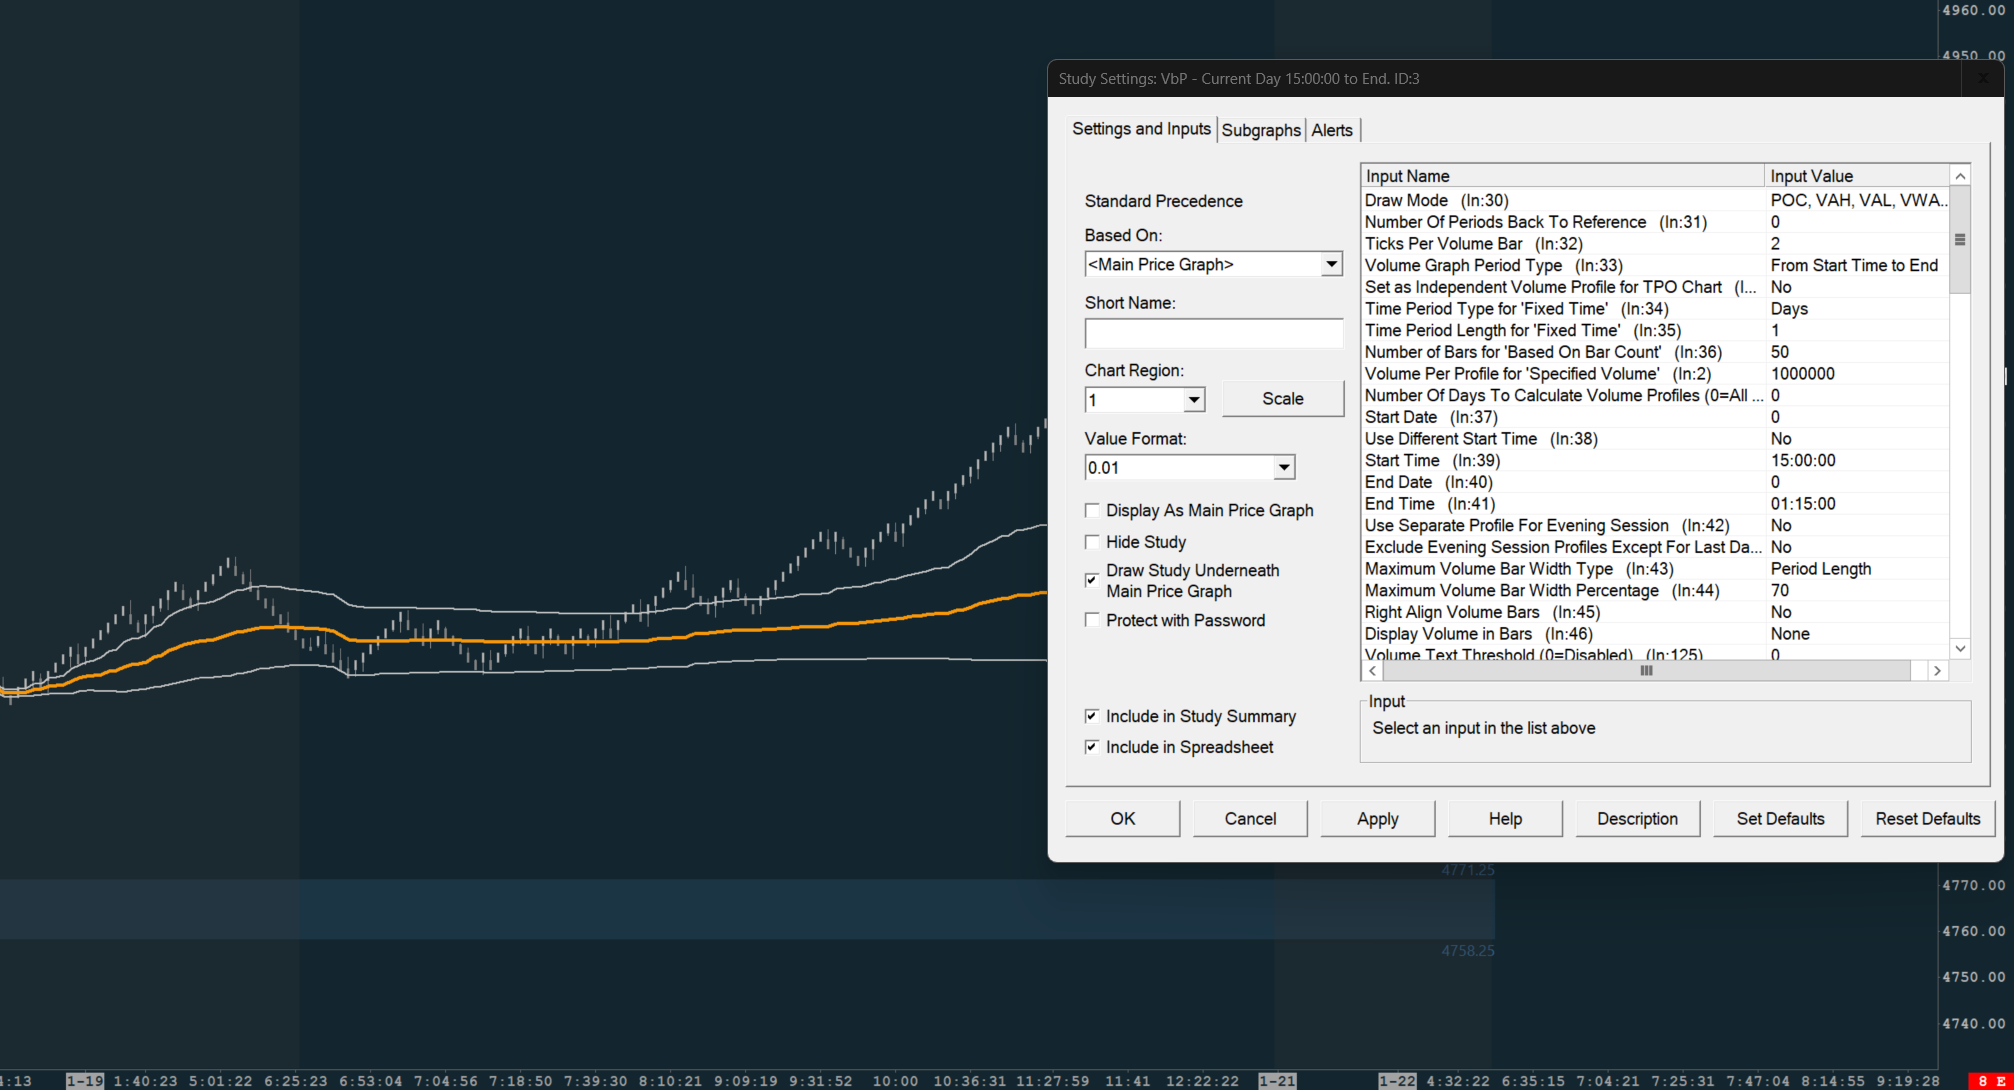Click the Scale button
2014x1090 pixels.
(1282, 398)
